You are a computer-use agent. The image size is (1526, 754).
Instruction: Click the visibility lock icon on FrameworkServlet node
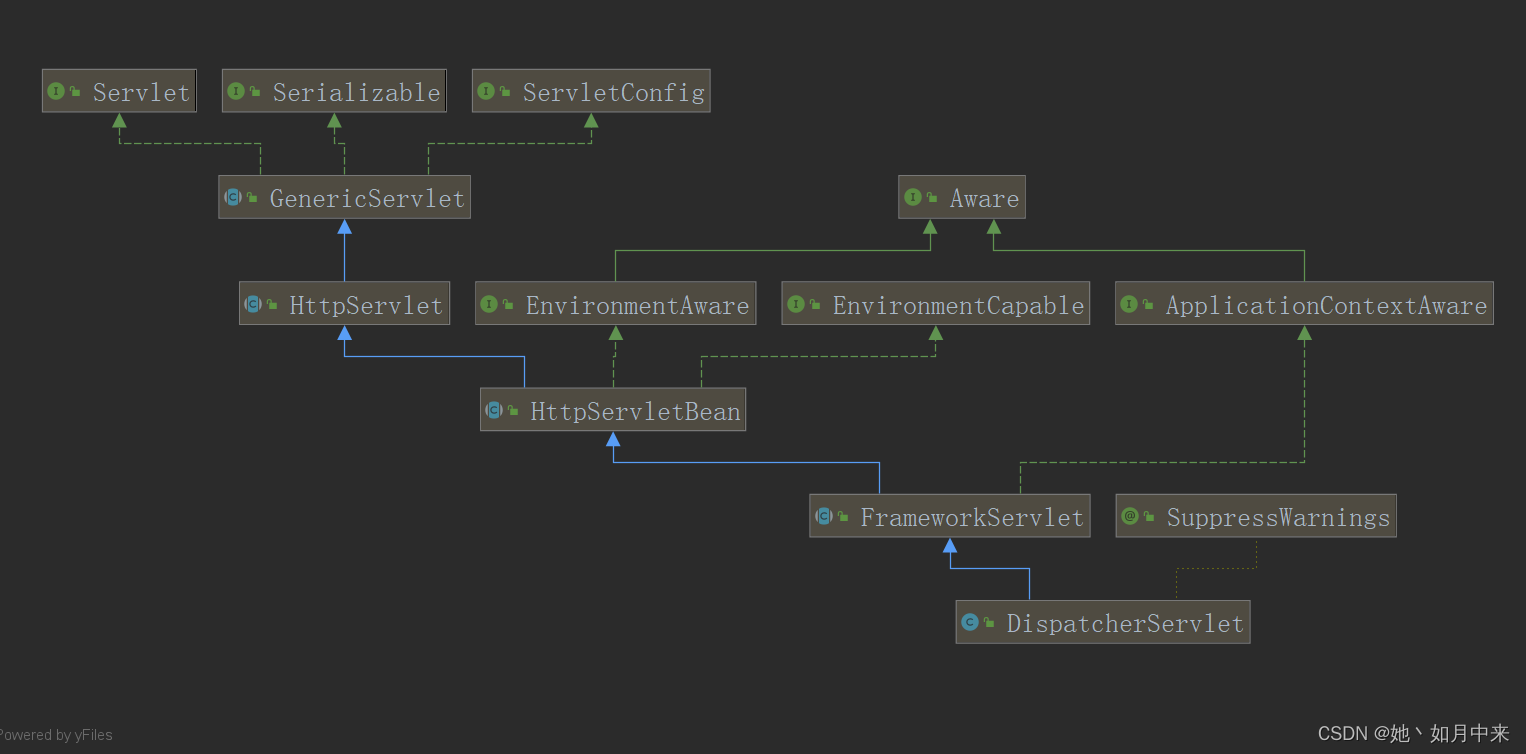[x=843, y=516]
